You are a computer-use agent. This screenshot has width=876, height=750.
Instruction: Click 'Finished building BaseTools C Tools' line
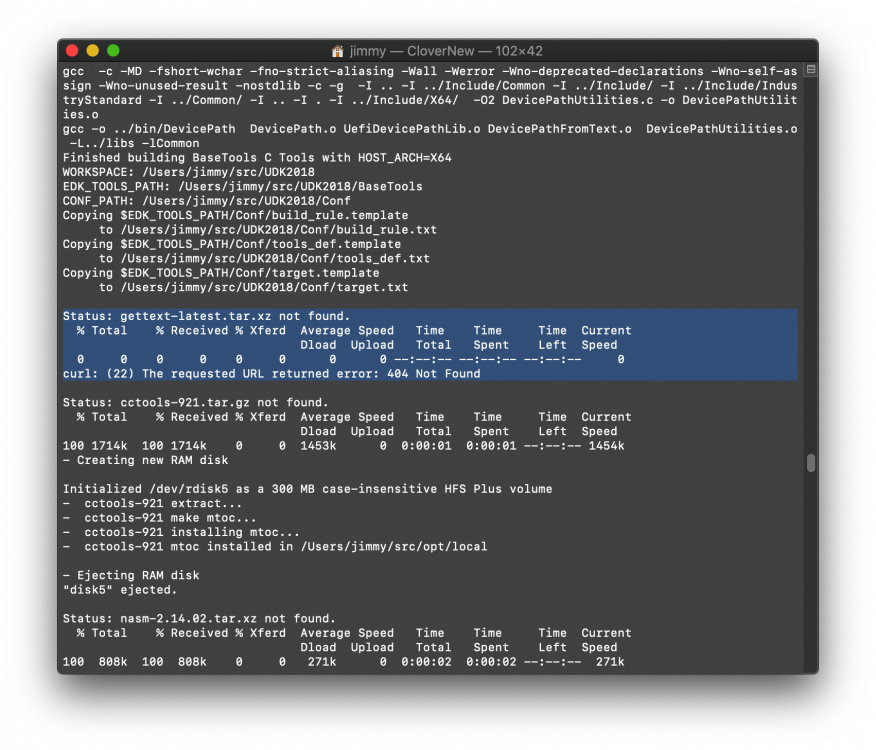257,158
